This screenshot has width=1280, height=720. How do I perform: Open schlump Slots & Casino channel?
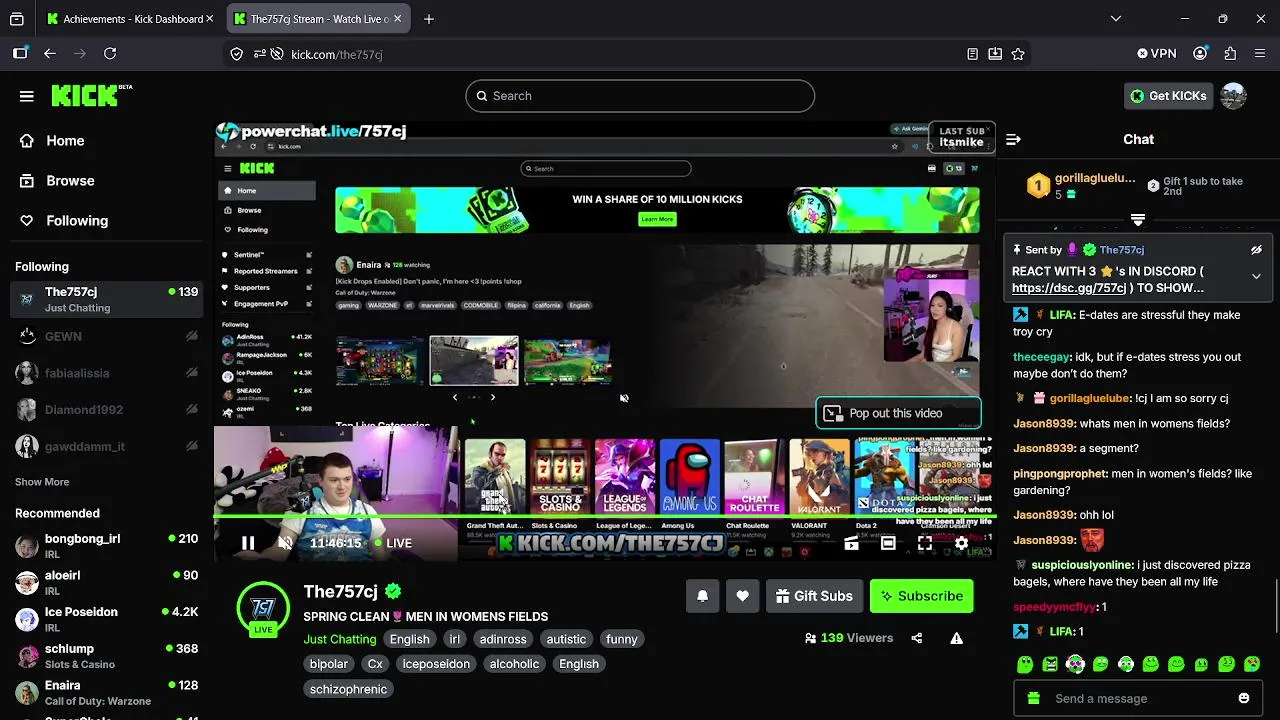tap(105, 656)
